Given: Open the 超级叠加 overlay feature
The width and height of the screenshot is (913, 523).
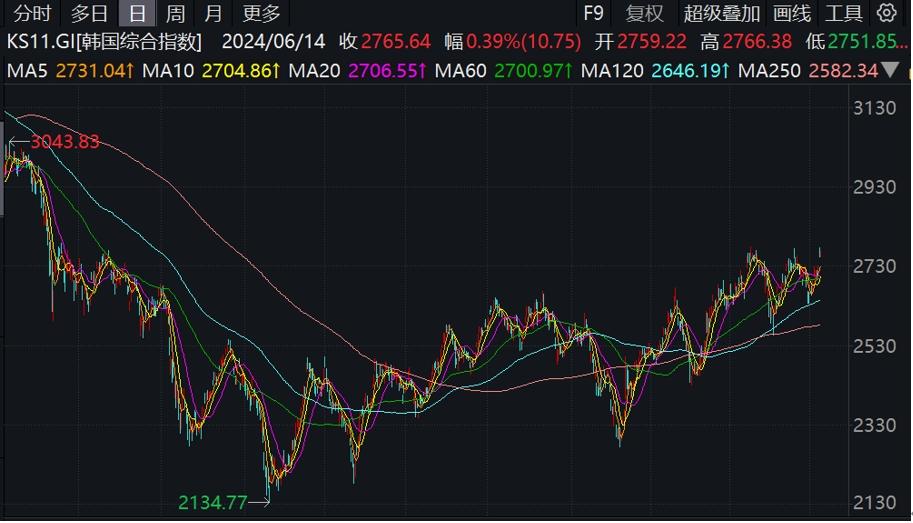Looking at the screenshot, I should click(722, 13).
